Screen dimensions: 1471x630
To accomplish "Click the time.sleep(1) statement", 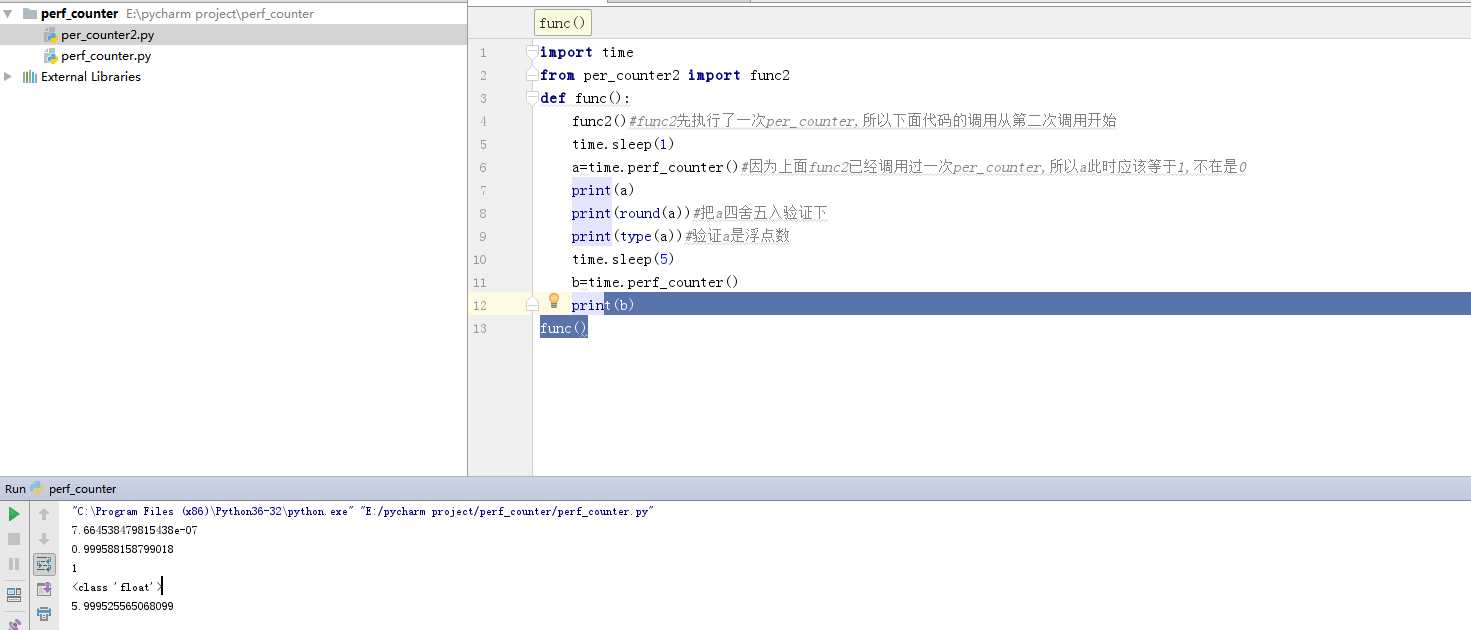I will [623, 144].
